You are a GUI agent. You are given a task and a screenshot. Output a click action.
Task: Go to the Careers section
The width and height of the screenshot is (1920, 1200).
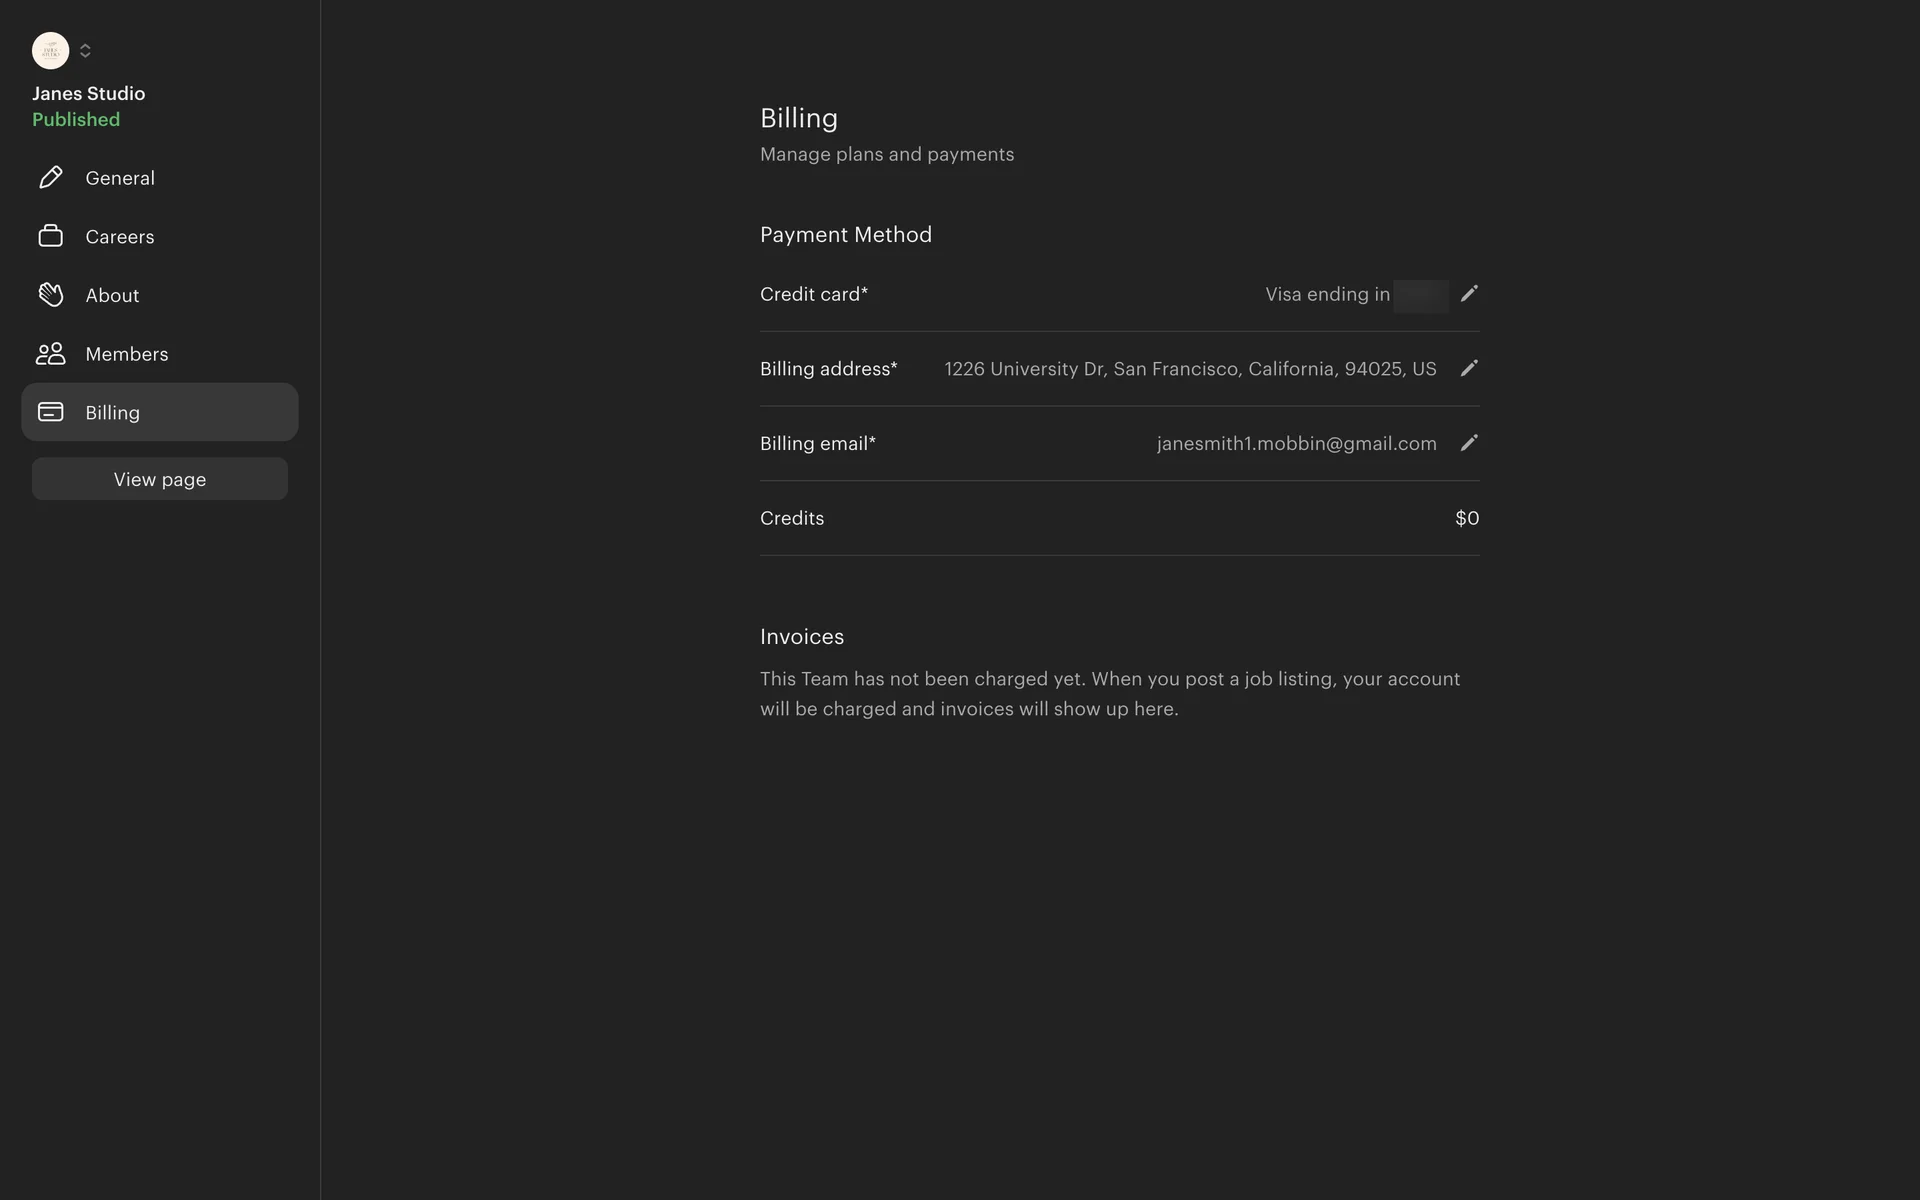tap(120, 237)
